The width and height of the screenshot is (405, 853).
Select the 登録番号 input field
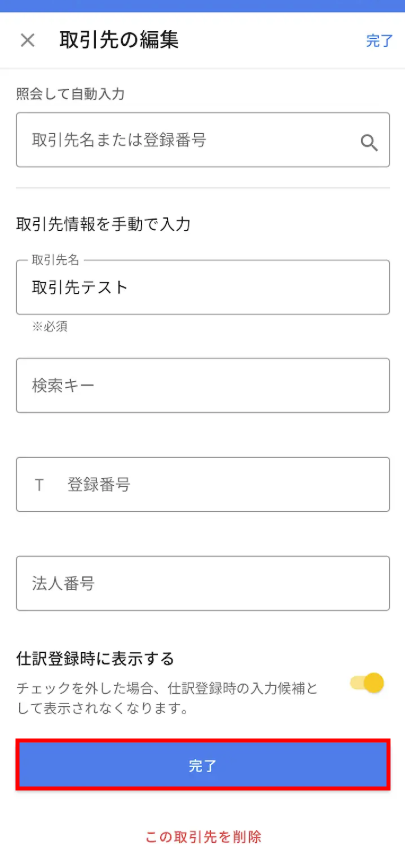click(x=202, y=484)
